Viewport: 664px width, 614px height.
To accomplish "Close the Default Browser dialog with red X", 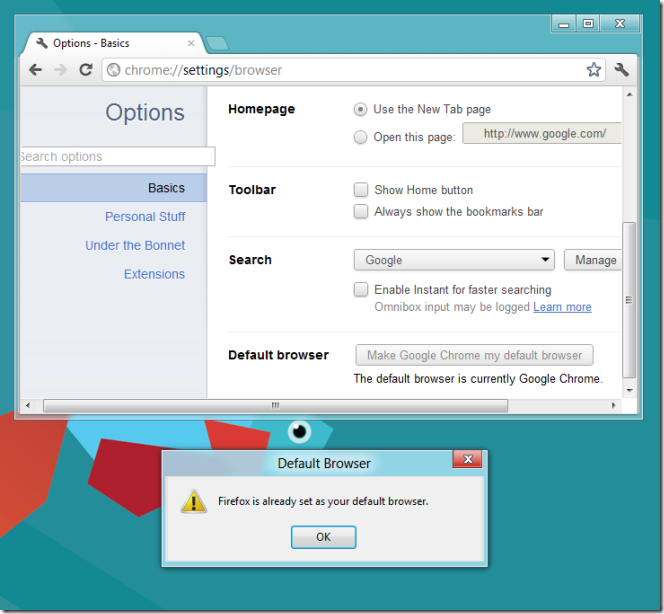I will tap(467, 460).
